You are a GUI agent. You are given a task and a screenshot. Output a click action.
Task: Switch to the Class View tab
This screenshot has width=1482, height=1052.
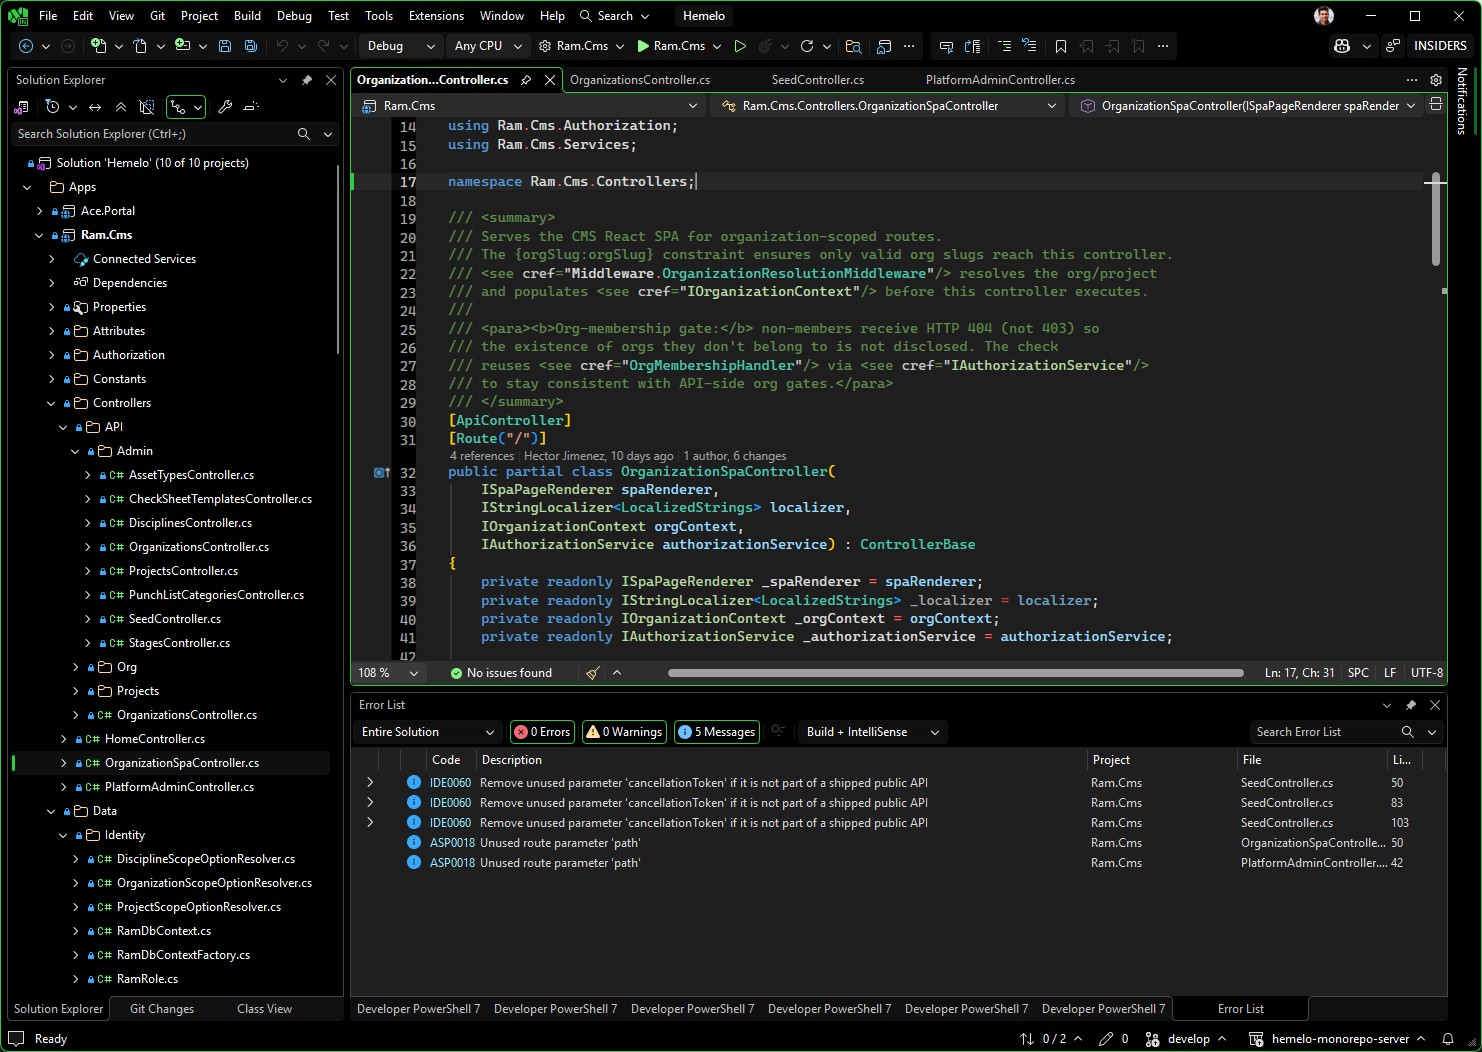point(265,1009)
